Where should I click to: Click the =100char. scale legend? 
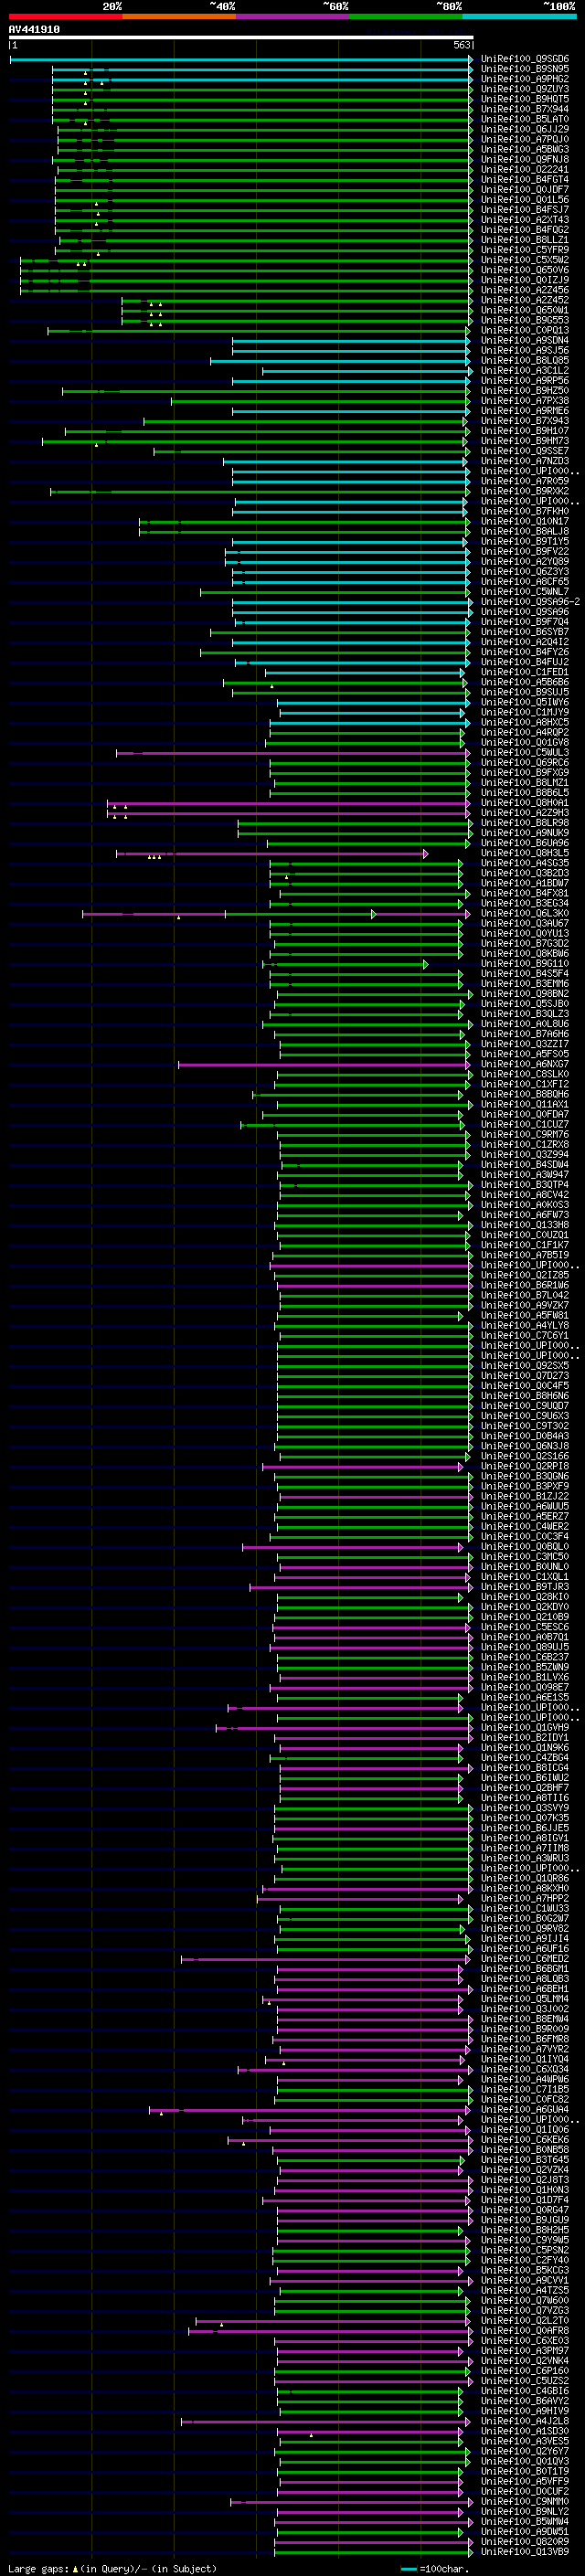coord(435,2569)
